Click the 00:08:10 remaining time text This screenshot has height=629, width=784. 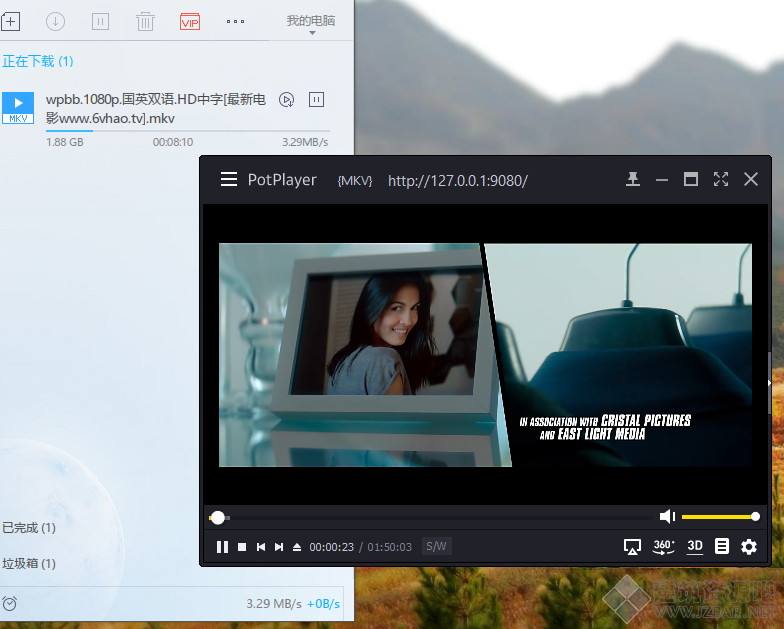point(173,142)
